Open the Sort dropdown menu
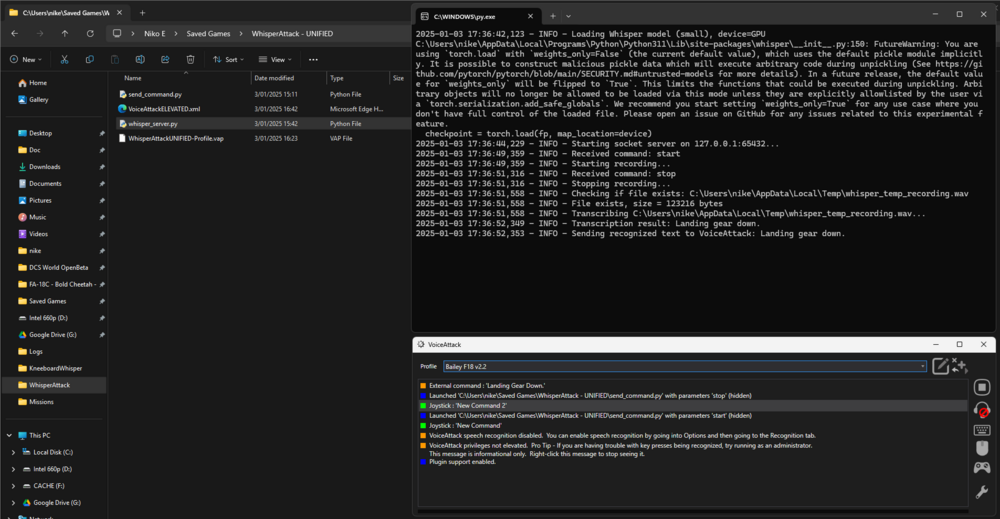1000x519 pixels. [x=229, y=59]
